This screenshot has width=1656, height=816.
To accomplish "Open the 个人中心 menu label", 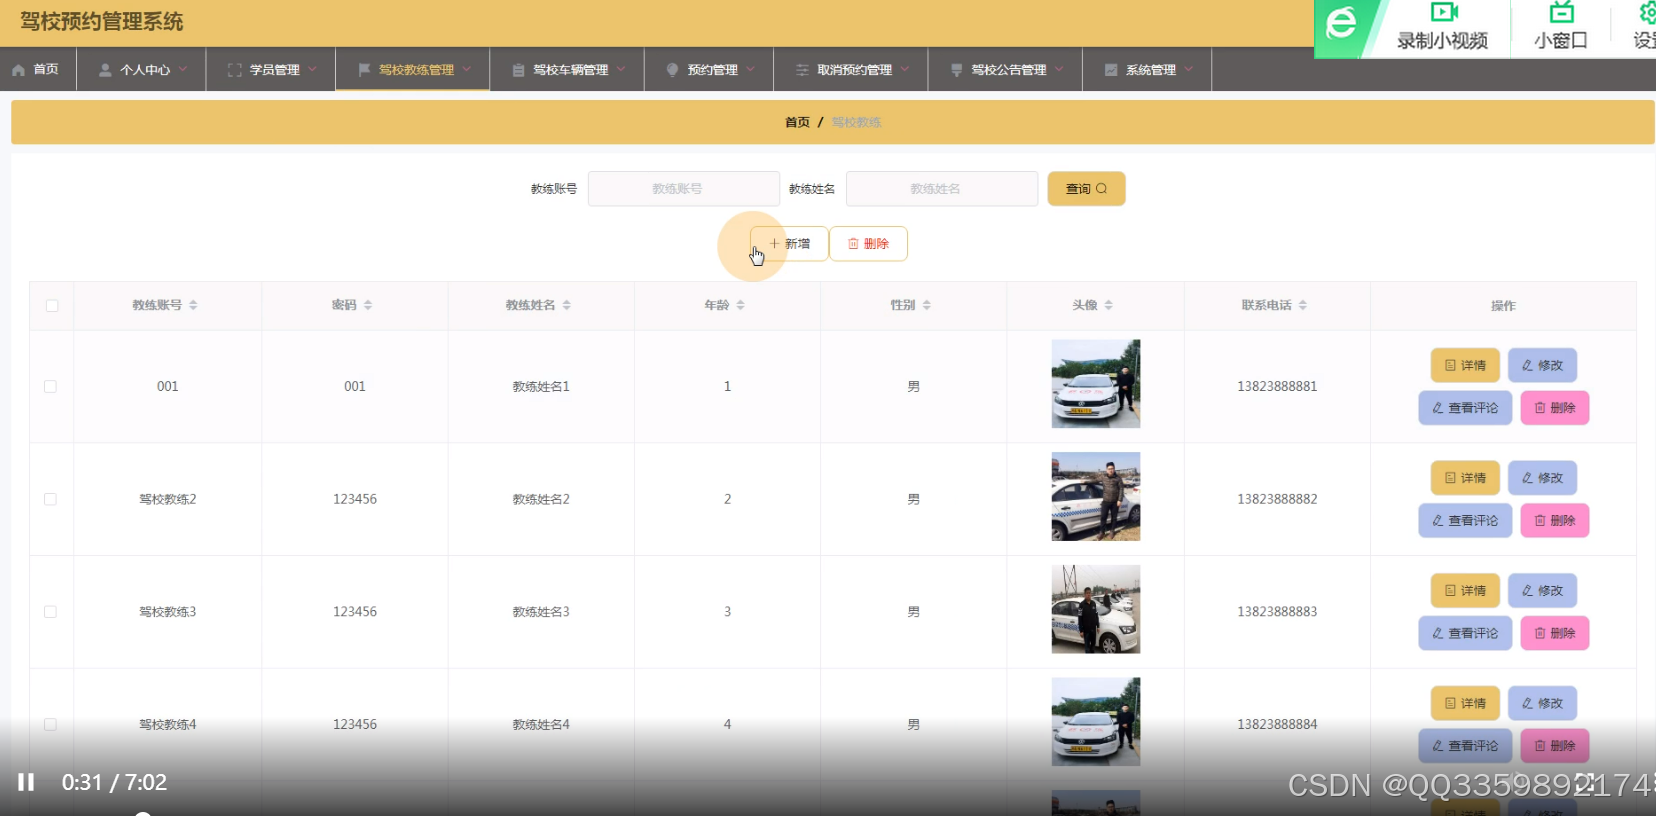I will click(145, 70).
